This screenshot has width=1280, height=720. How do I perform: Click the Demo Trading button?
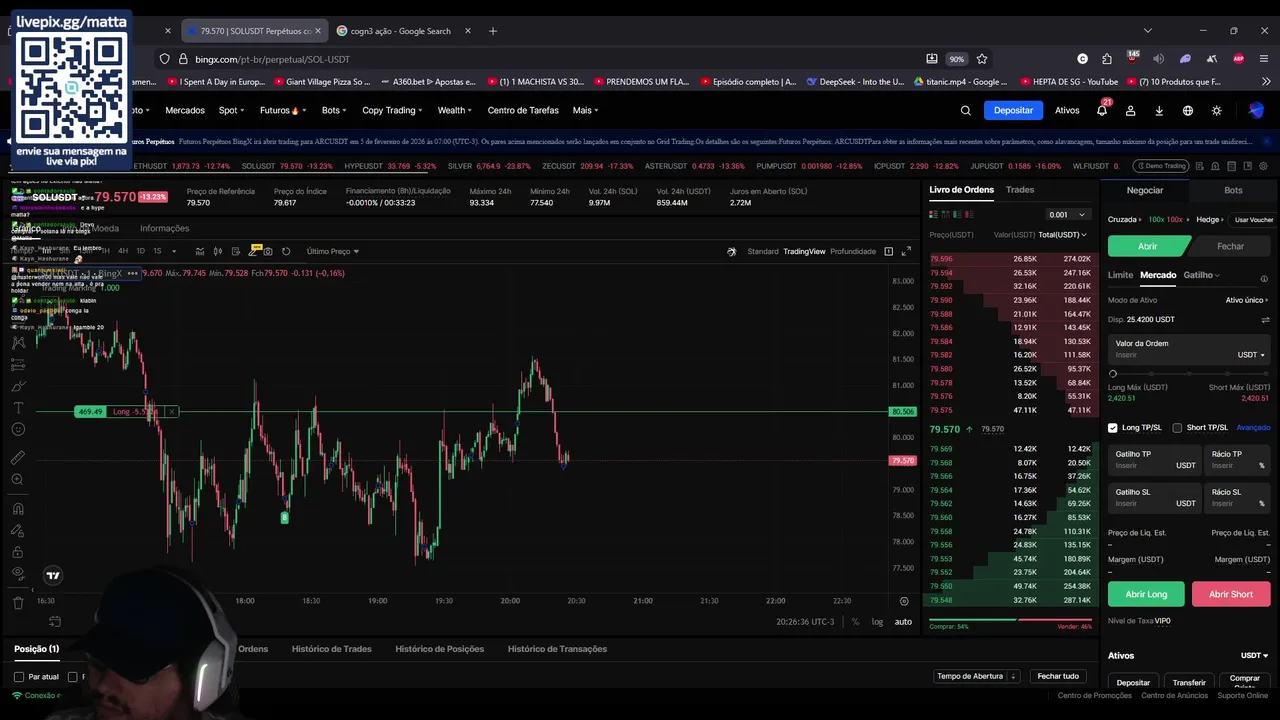[1160, 166]
